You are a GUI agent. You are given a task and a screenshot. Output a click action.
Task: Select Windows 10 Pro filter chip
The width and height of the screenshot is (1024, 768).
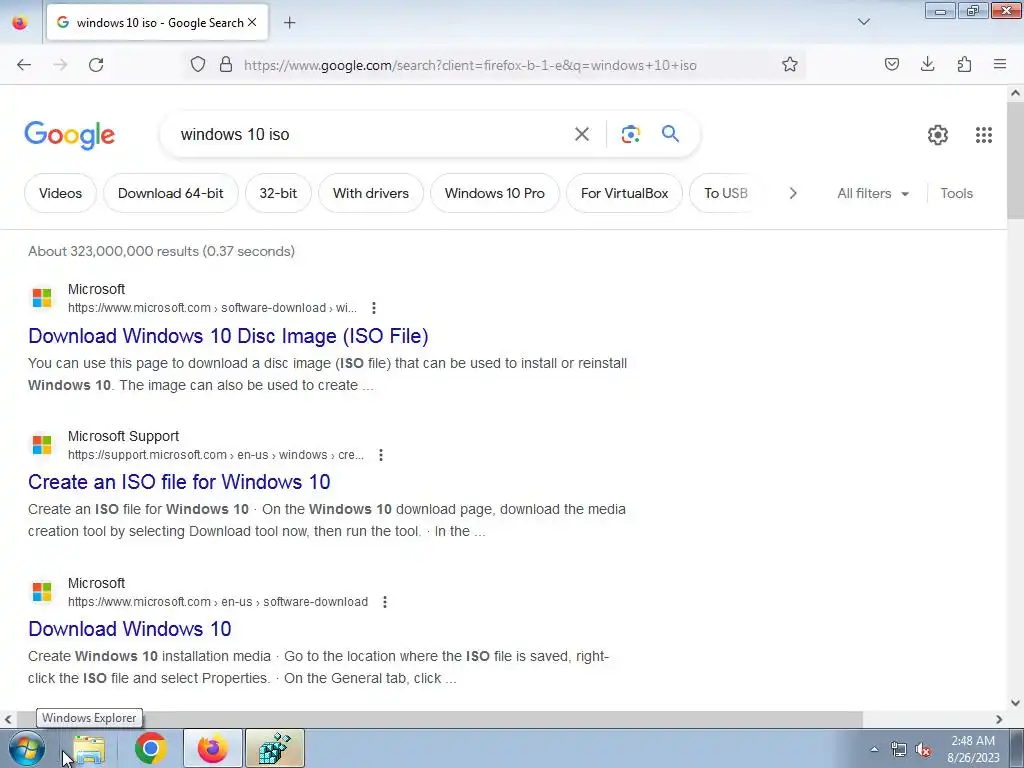coord(495,193)
